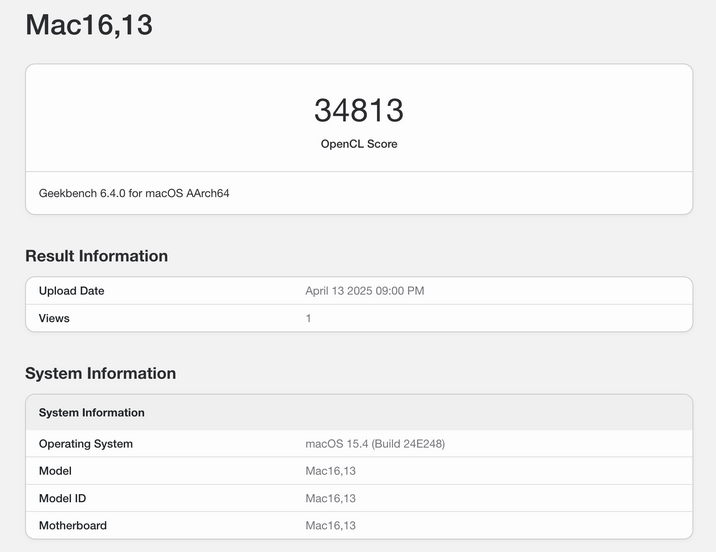Click the Mac16,13 page title
The height and width of the screenshot is (552, 716).
click(x=88, y=25)
